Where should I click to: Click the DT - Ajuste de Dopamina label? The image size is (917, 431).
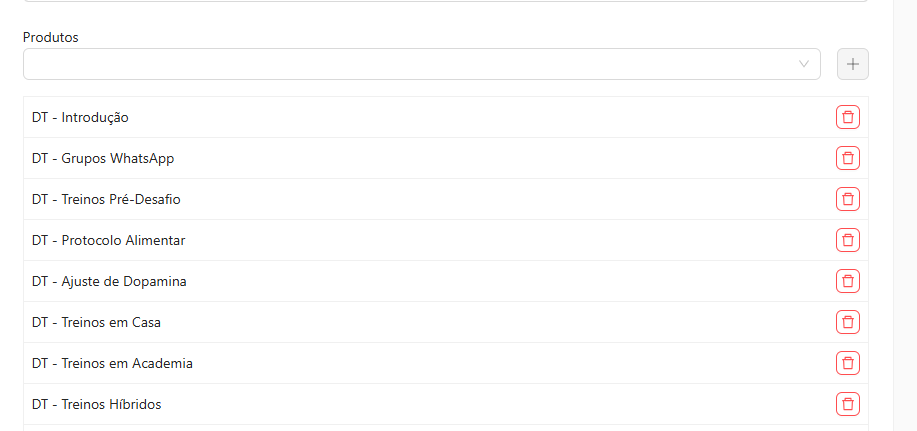[x=109, y=281]
